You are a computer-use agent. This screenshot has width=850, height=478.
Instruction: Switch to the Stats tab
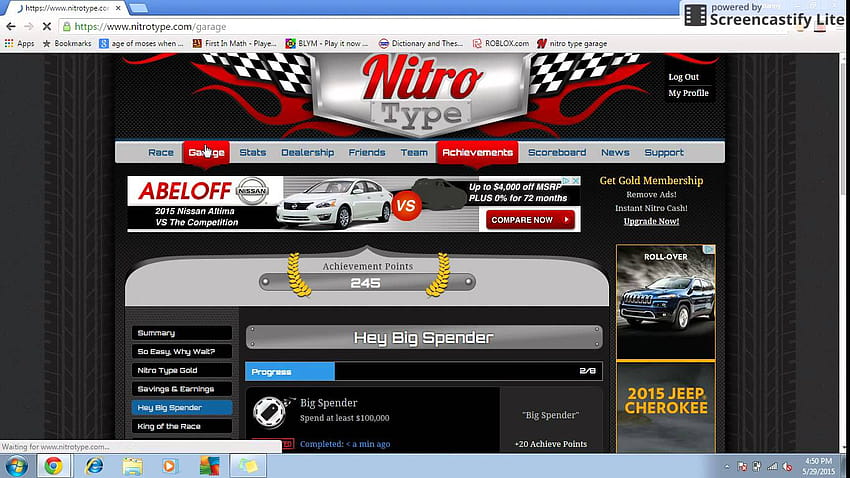pos(253,152)
